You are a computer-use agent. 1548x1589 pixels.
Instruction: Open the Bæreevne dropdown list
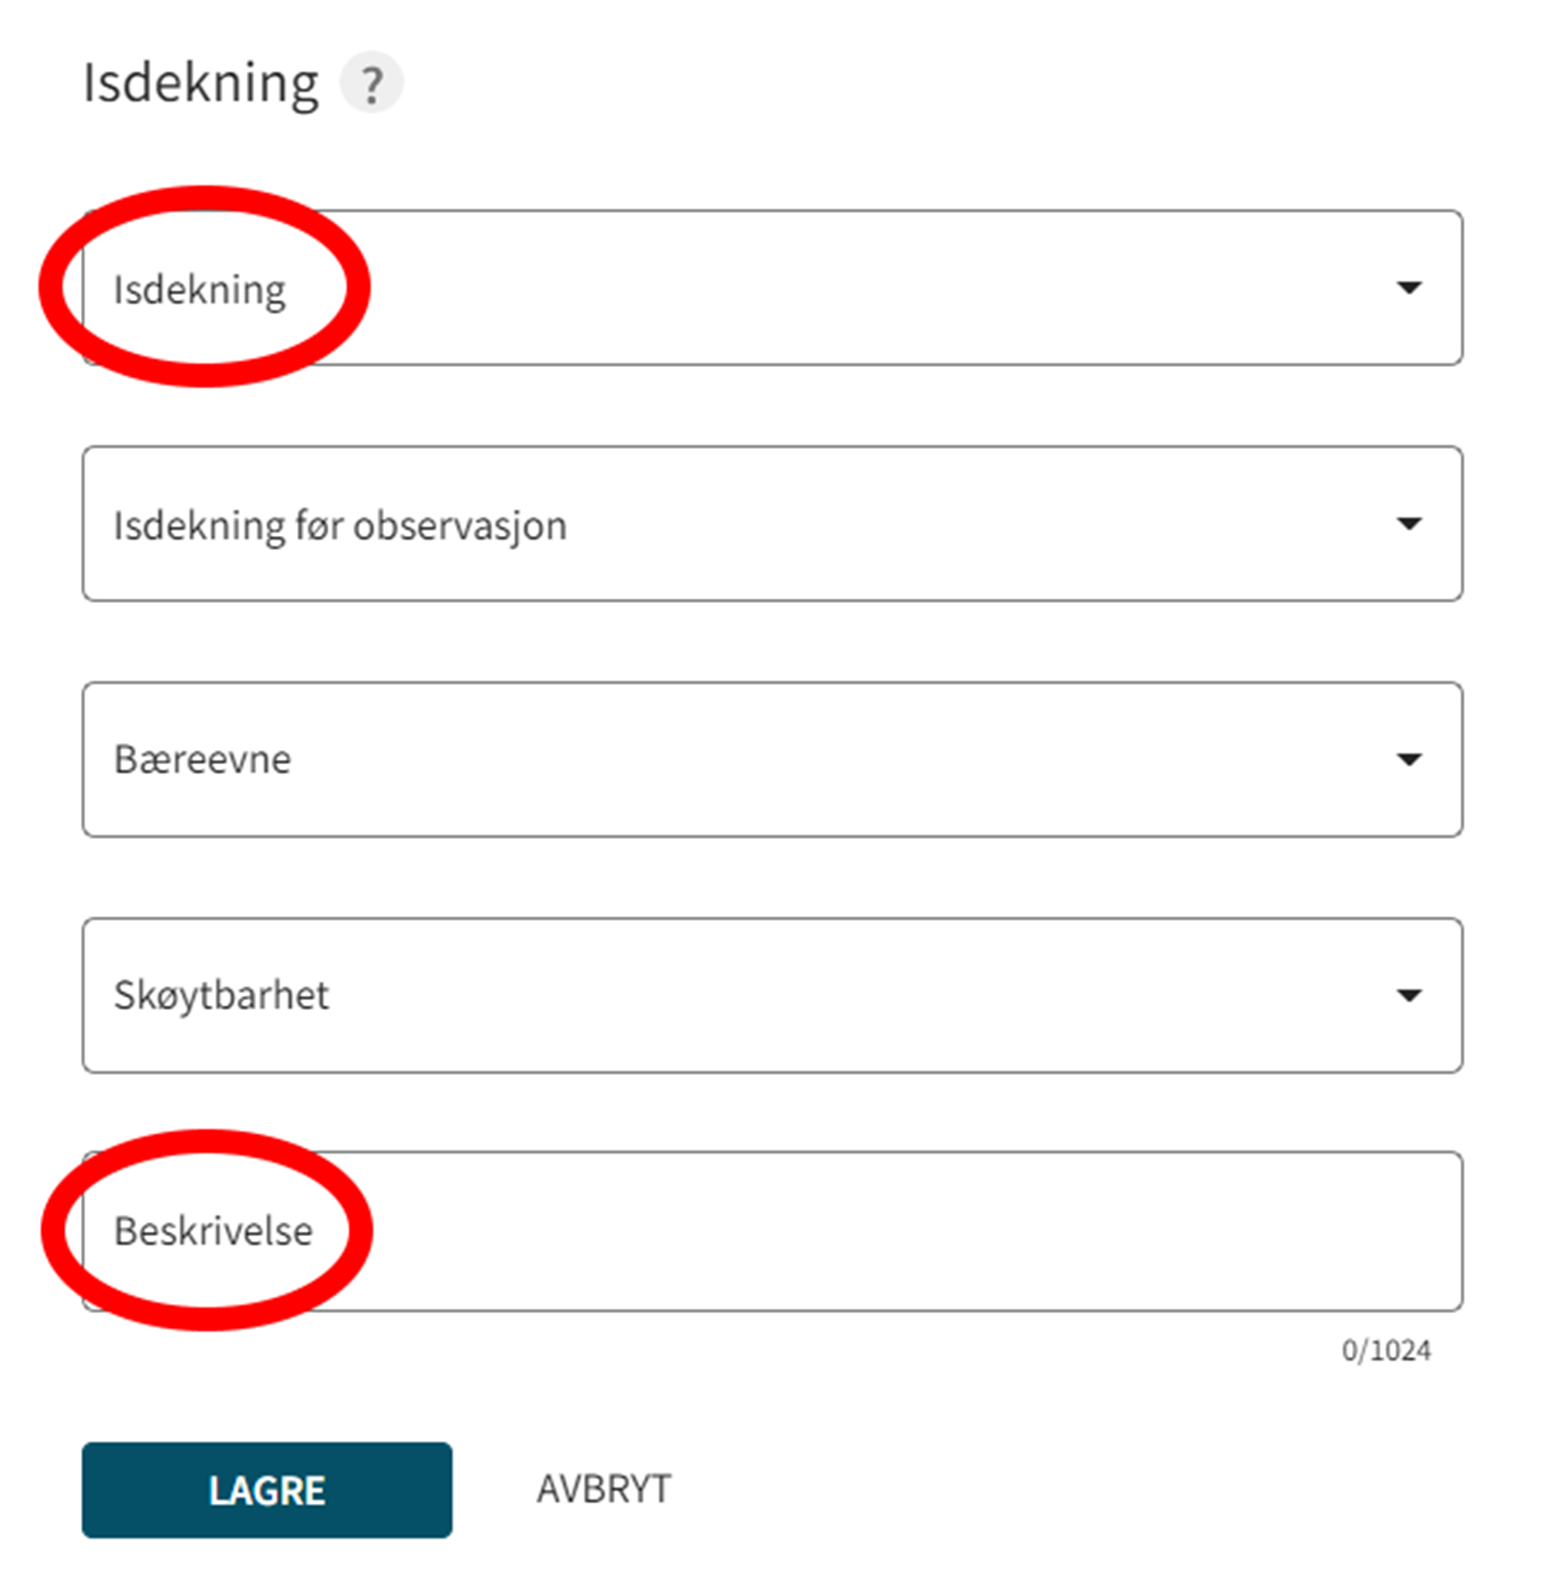point(772,760)
